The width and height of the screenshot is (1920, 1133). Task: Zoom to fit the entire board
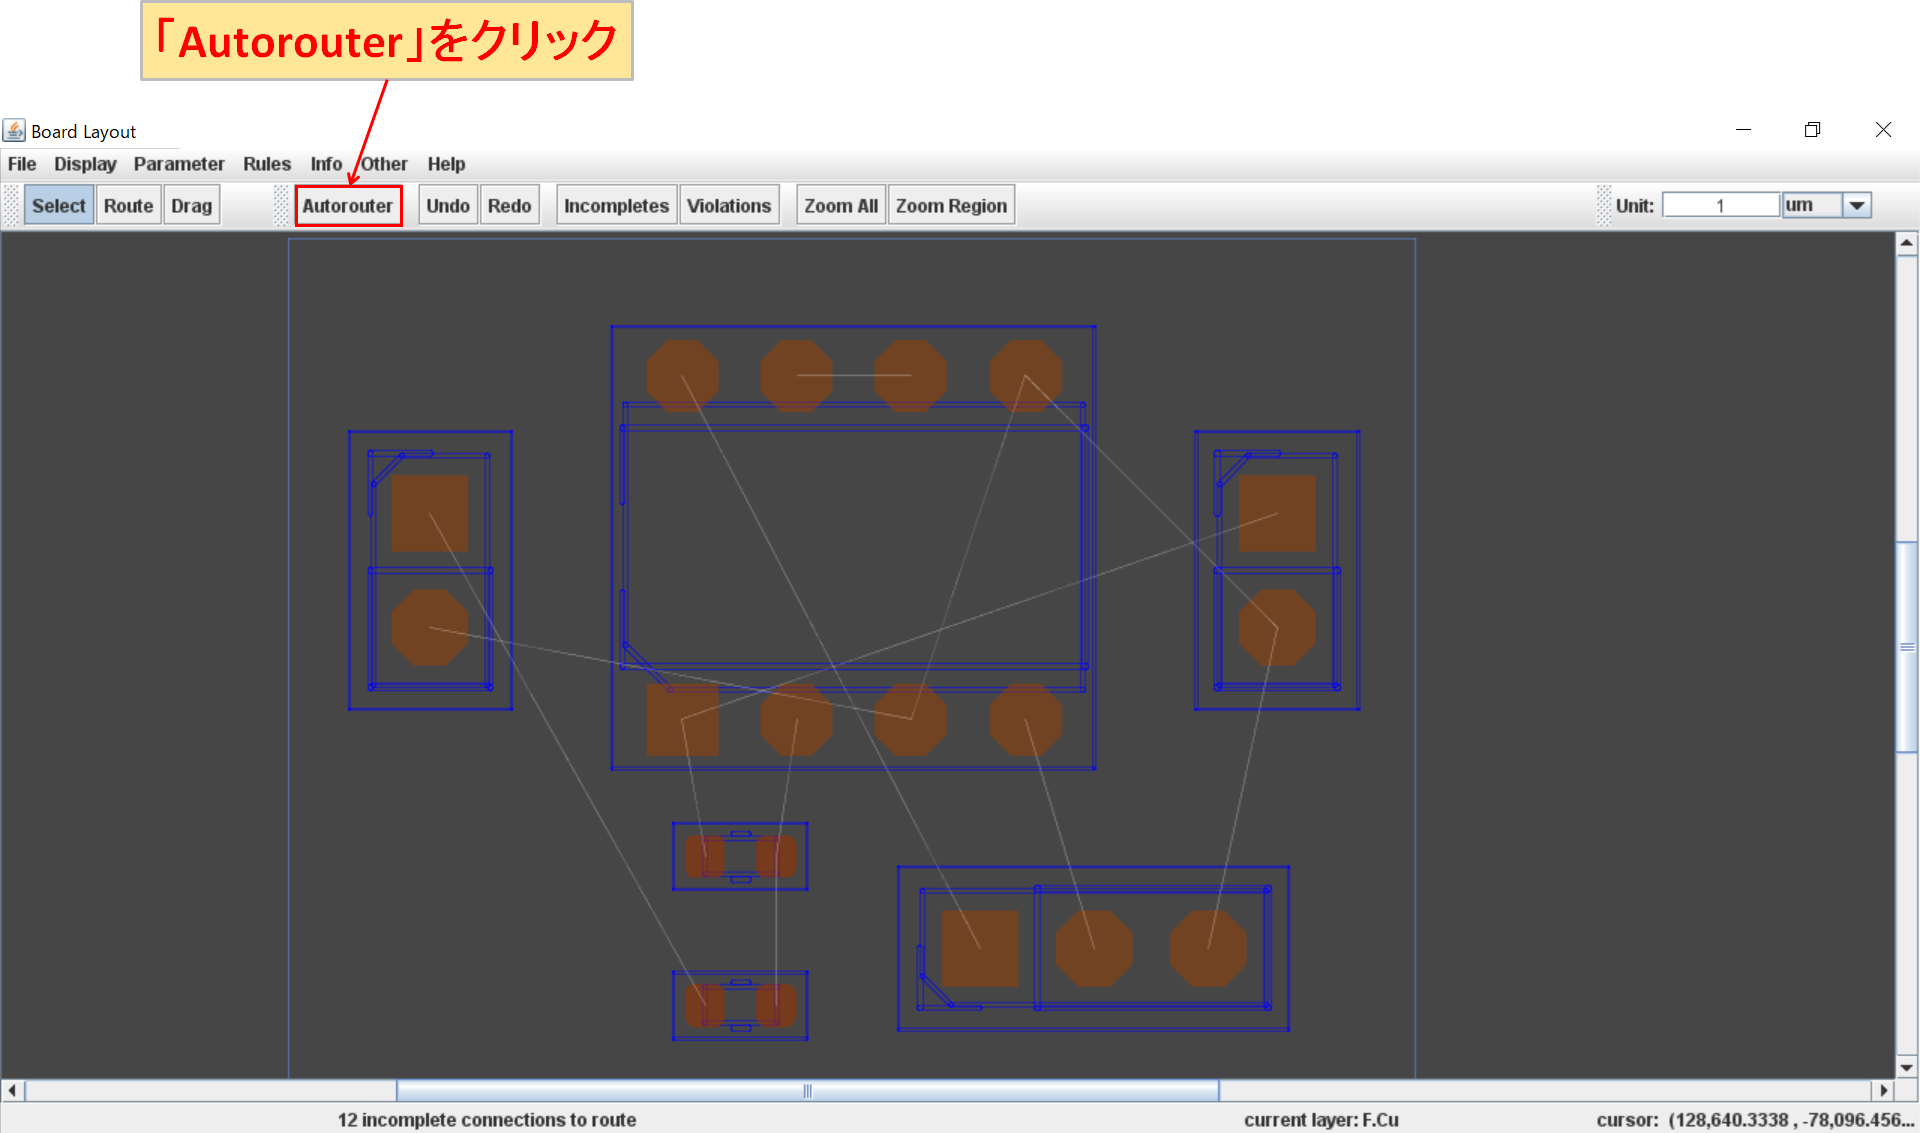840,205
